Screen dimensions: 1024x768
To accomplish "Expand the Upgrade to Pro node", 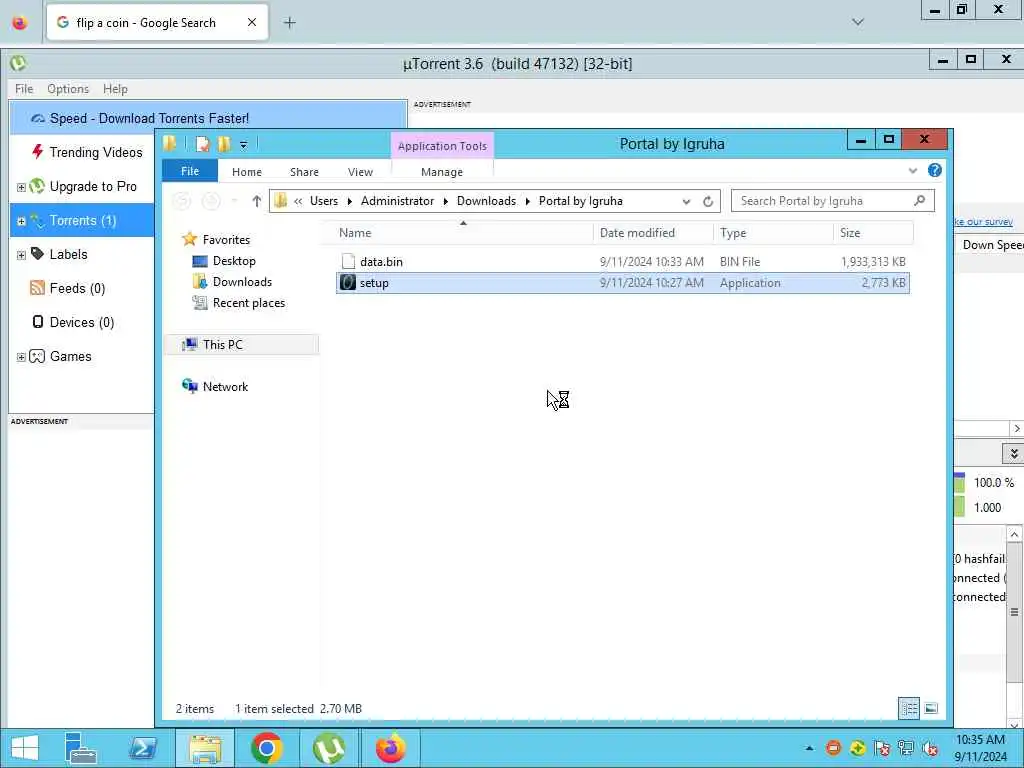I will tap(21, 187).
